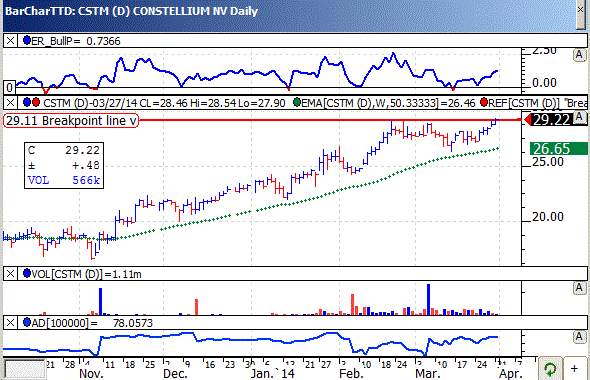
Task: Click the tallest blue volume bar in March
Action: point(428,299)
